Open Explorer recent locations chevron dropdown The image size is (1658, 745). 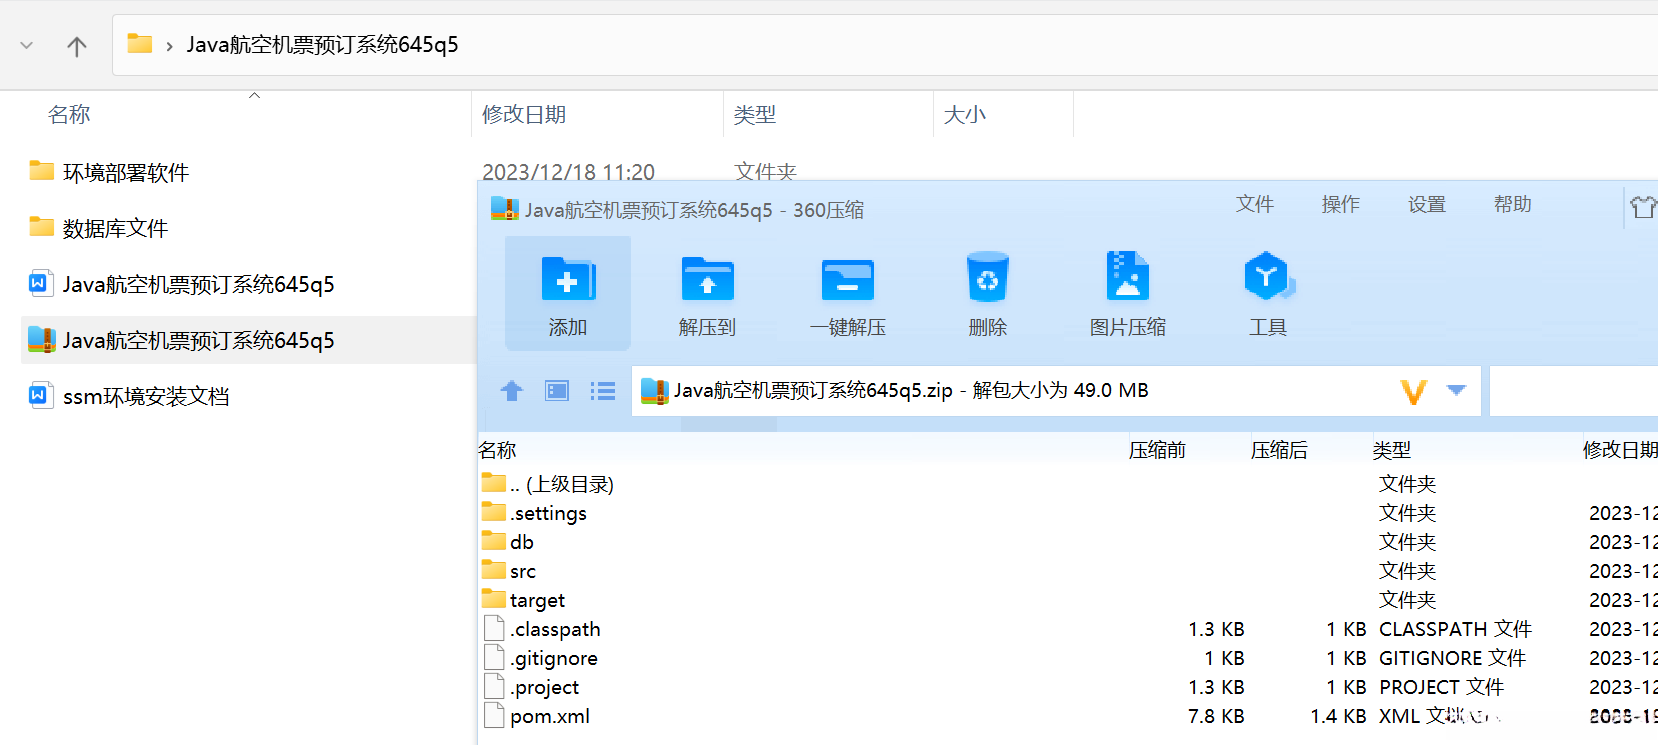click(x=27, y=46)
